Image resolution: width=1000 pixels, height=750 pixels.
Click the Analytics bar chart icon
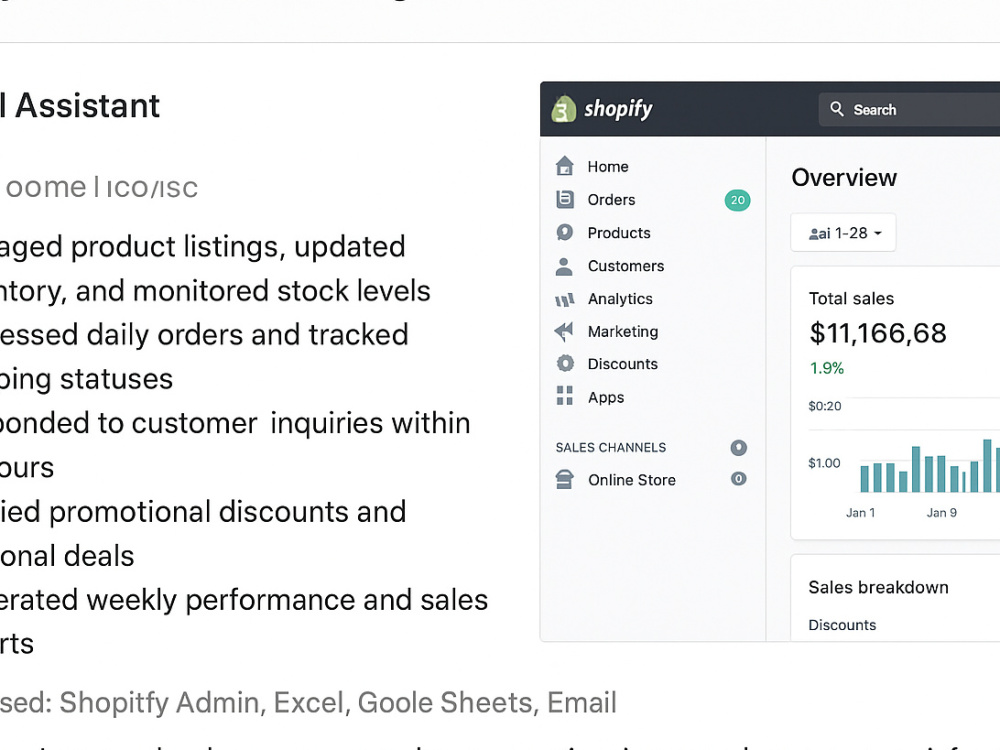click(564, 299)
